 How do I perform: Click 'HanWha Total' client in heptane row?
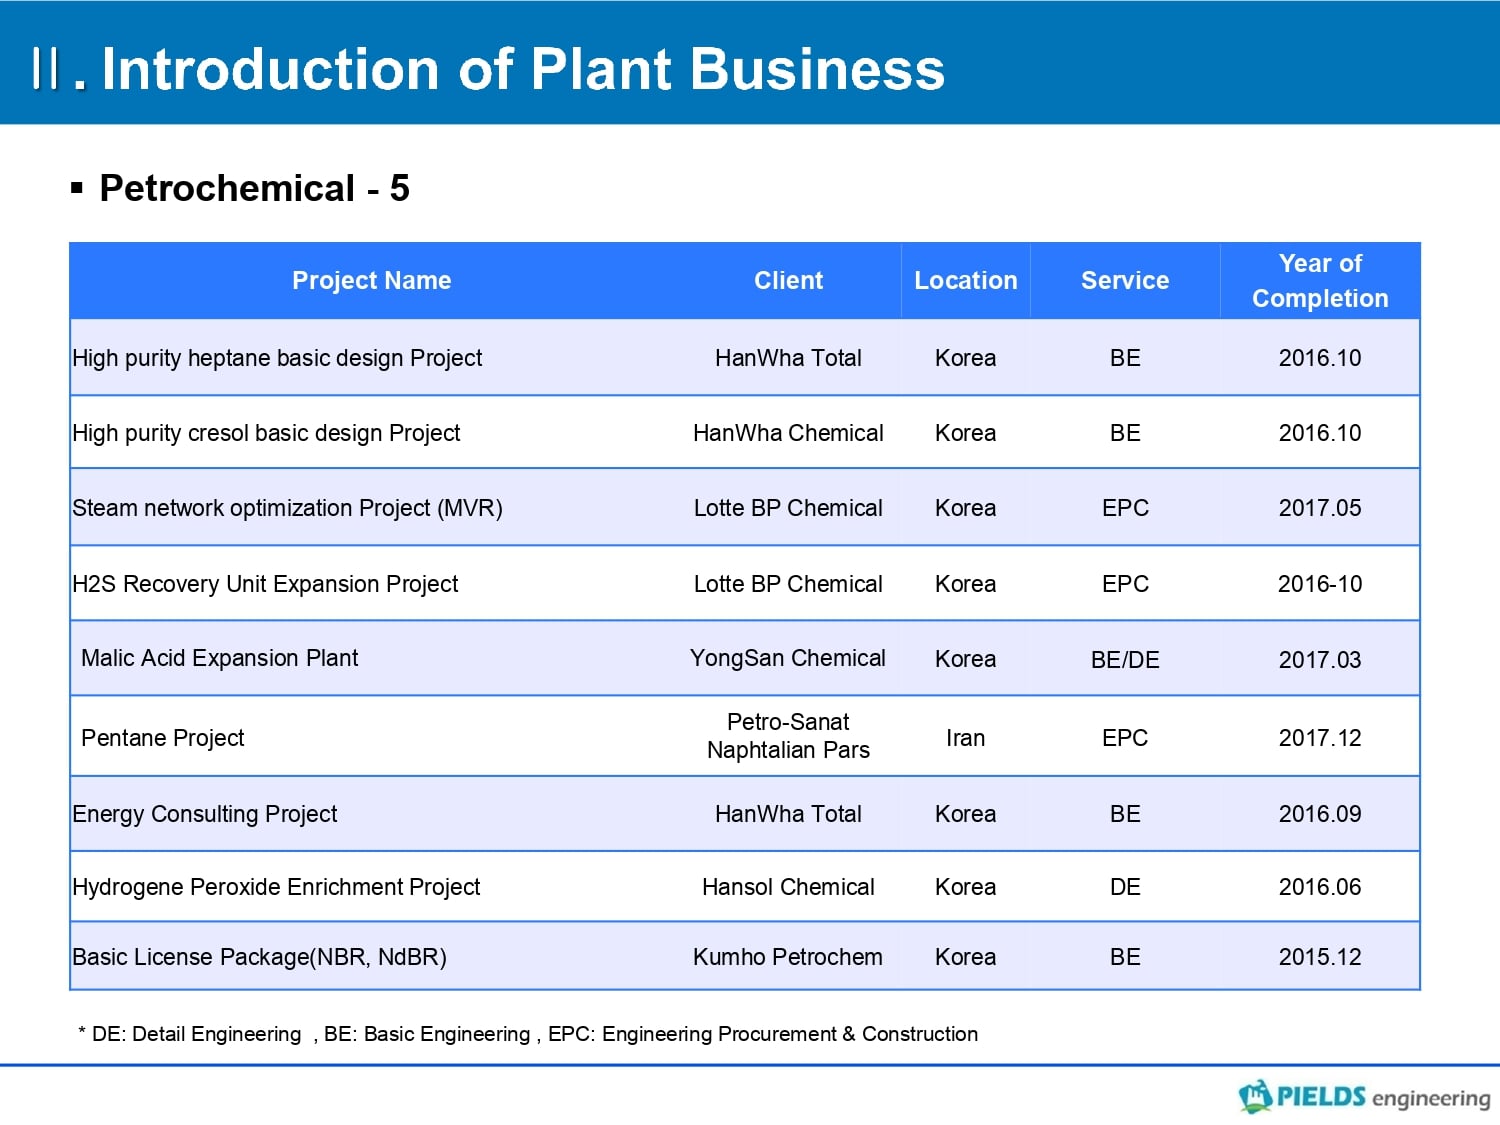[788, 358]
